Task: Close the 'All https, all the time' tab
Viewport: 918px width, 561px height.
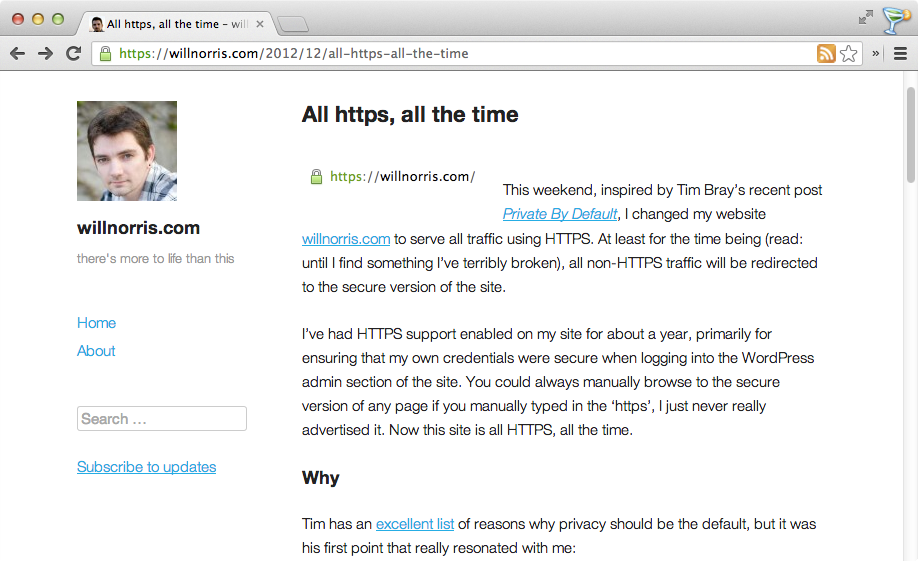Action: point(261,24)
